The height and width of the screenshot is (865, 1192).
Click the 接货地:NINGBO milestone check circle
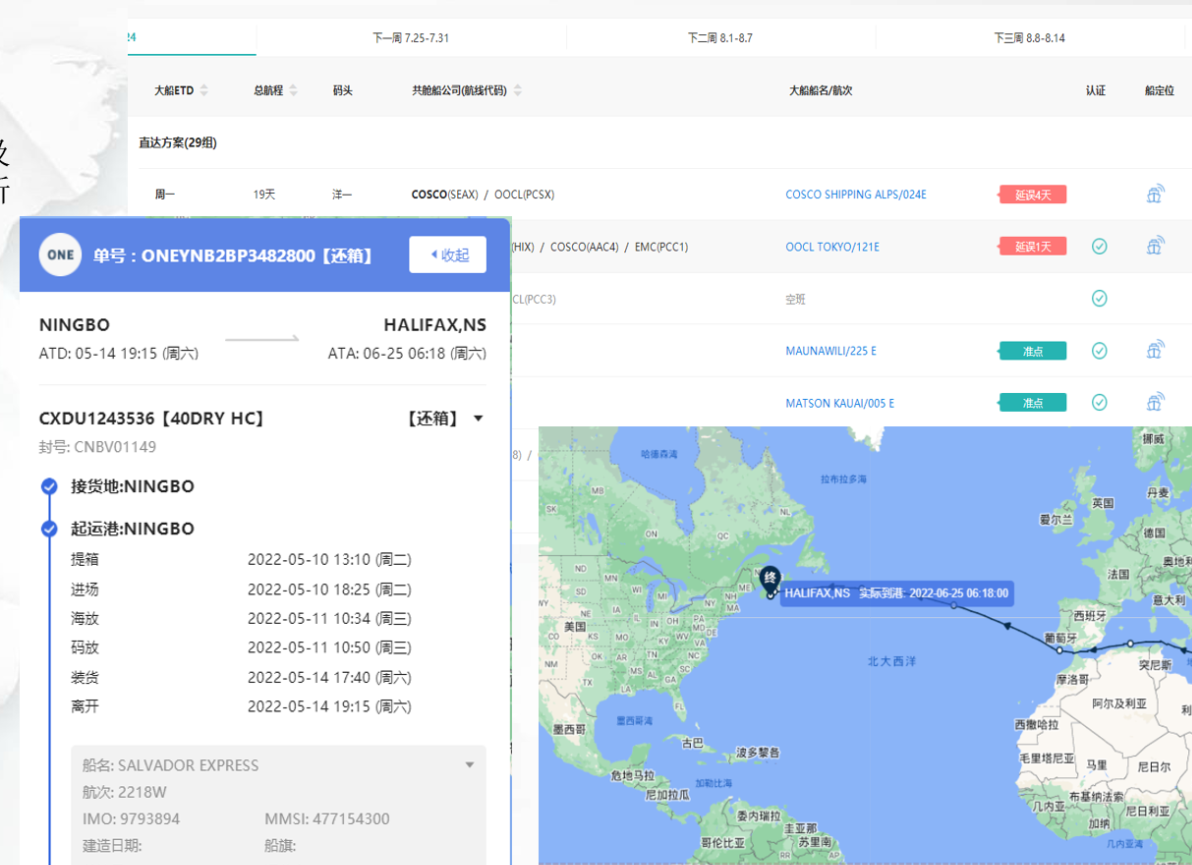49,487
